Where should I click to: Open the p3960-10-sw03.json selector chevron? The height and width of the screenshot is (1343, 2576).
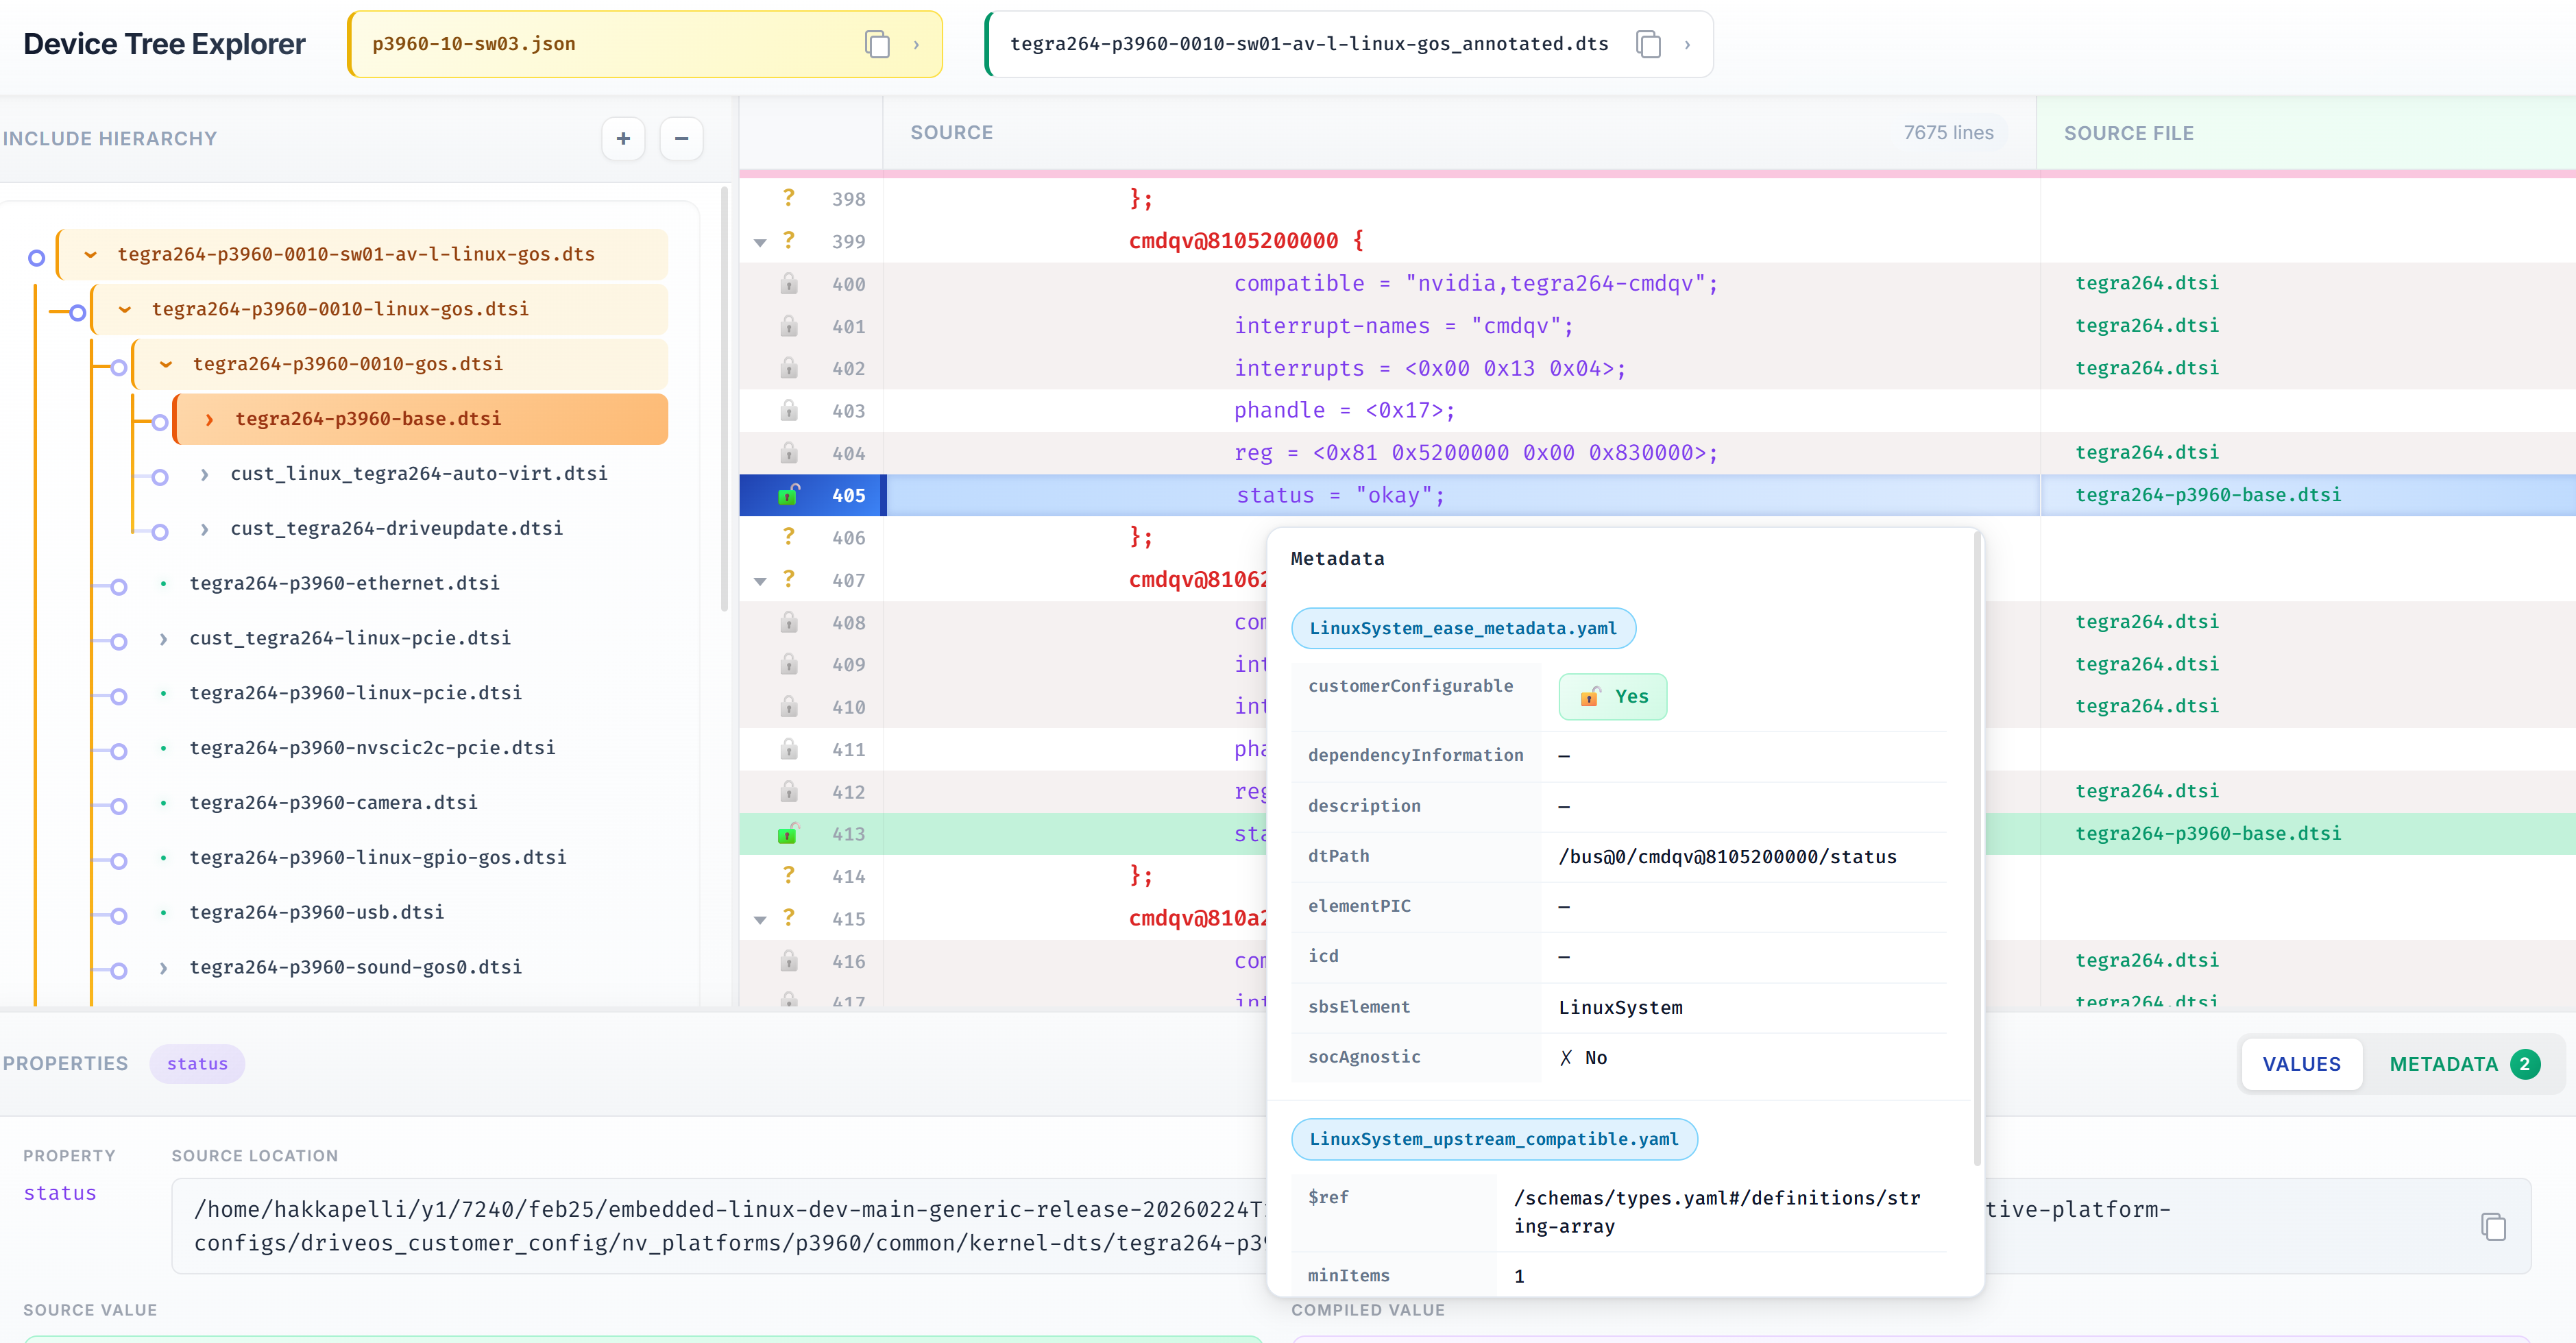(x=916, y=45)
